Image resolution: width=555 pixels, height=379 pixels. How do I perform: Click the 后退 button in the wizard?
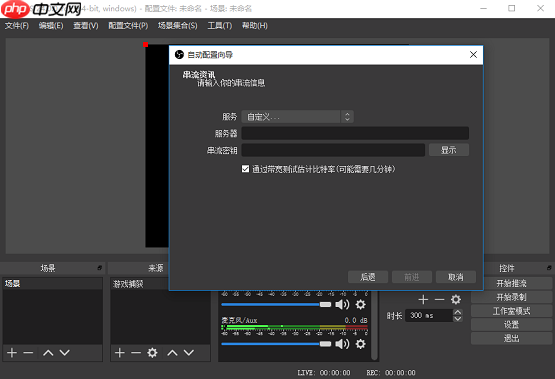pyautogui.click(x=368, y=277)
